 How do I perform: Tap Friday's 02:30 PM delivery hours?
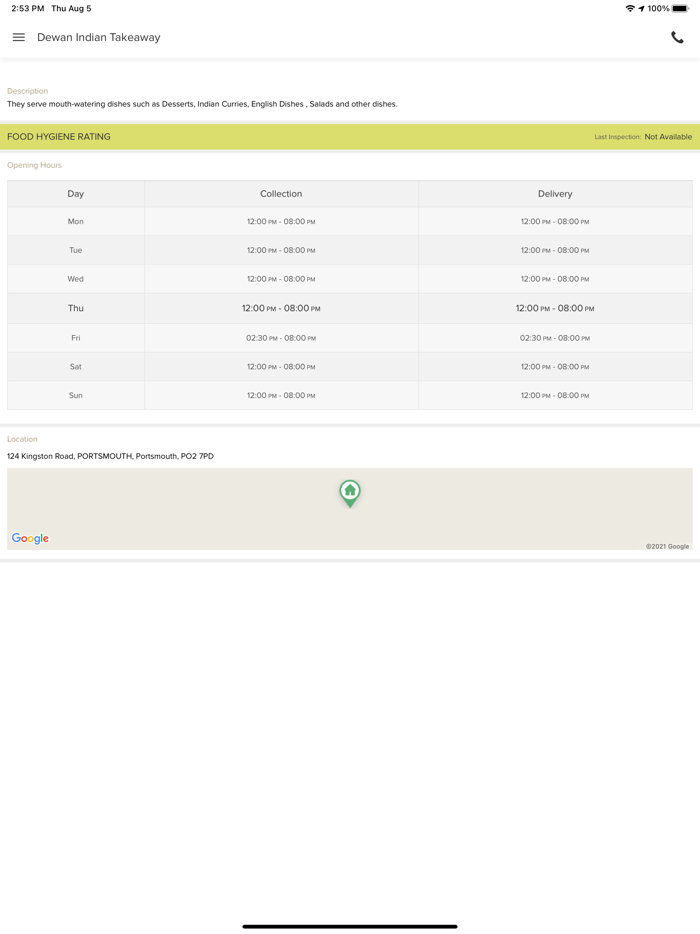(555, 338)
